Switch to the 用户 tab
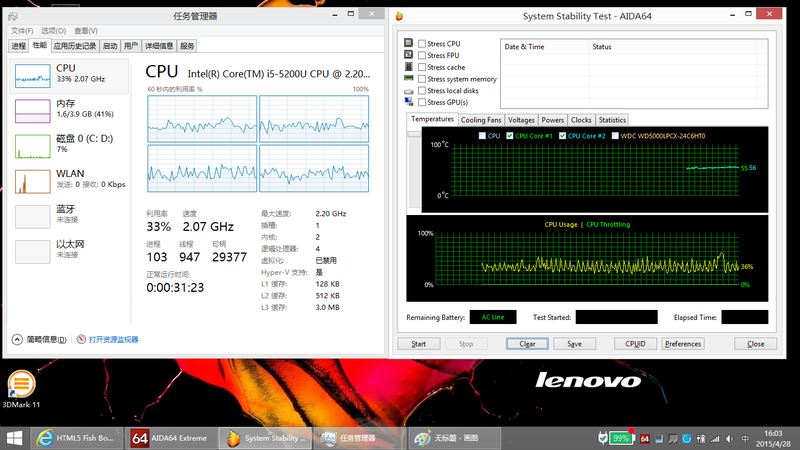Screen dimensions: 800x450 [x=131, y=46]
